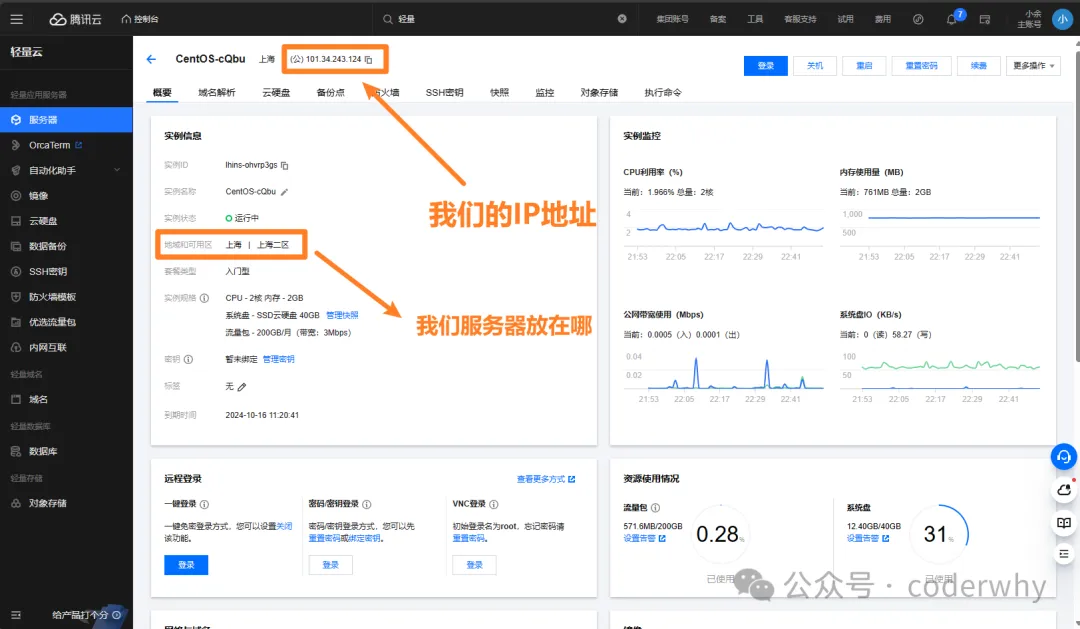Click the 关机 button

pyautogui.click(x=815, y=65)
